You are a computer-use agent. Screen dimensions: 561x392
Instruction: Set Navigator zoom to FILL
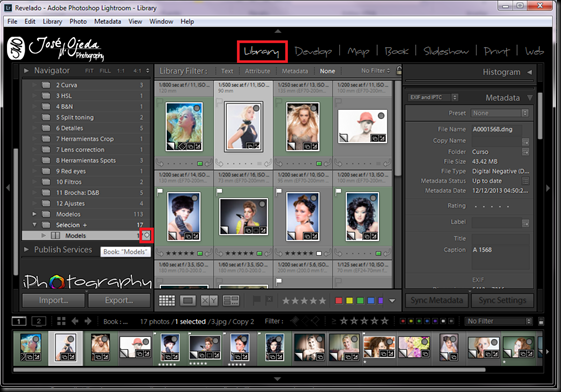pyautogui.click(x=105, y=71)
